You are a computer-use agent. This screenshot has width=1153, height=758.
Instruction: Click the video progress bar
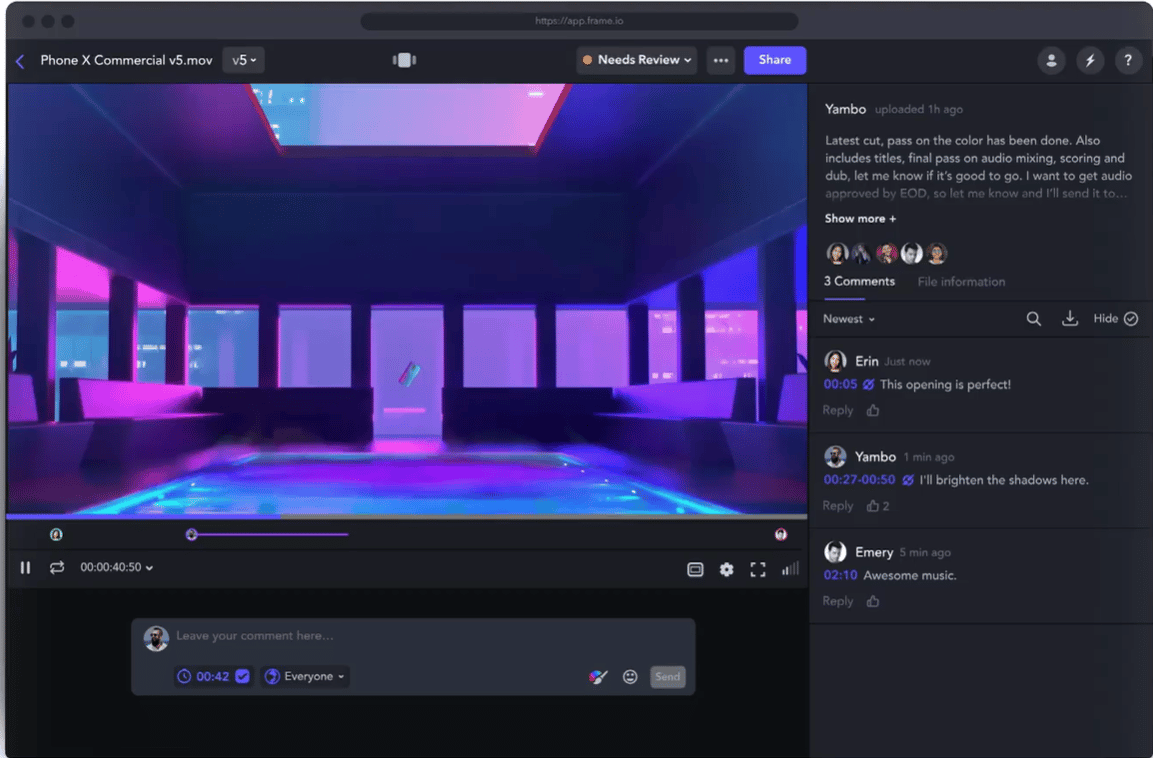point(407,517)
